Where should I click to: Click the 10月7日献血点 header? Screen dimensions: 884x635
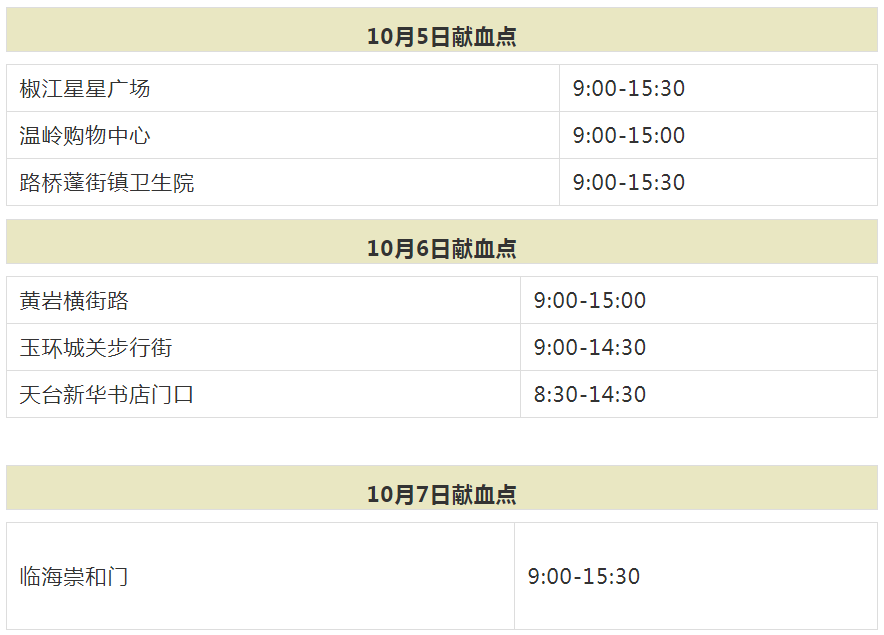pyautogui.click(x=442, y=488)
